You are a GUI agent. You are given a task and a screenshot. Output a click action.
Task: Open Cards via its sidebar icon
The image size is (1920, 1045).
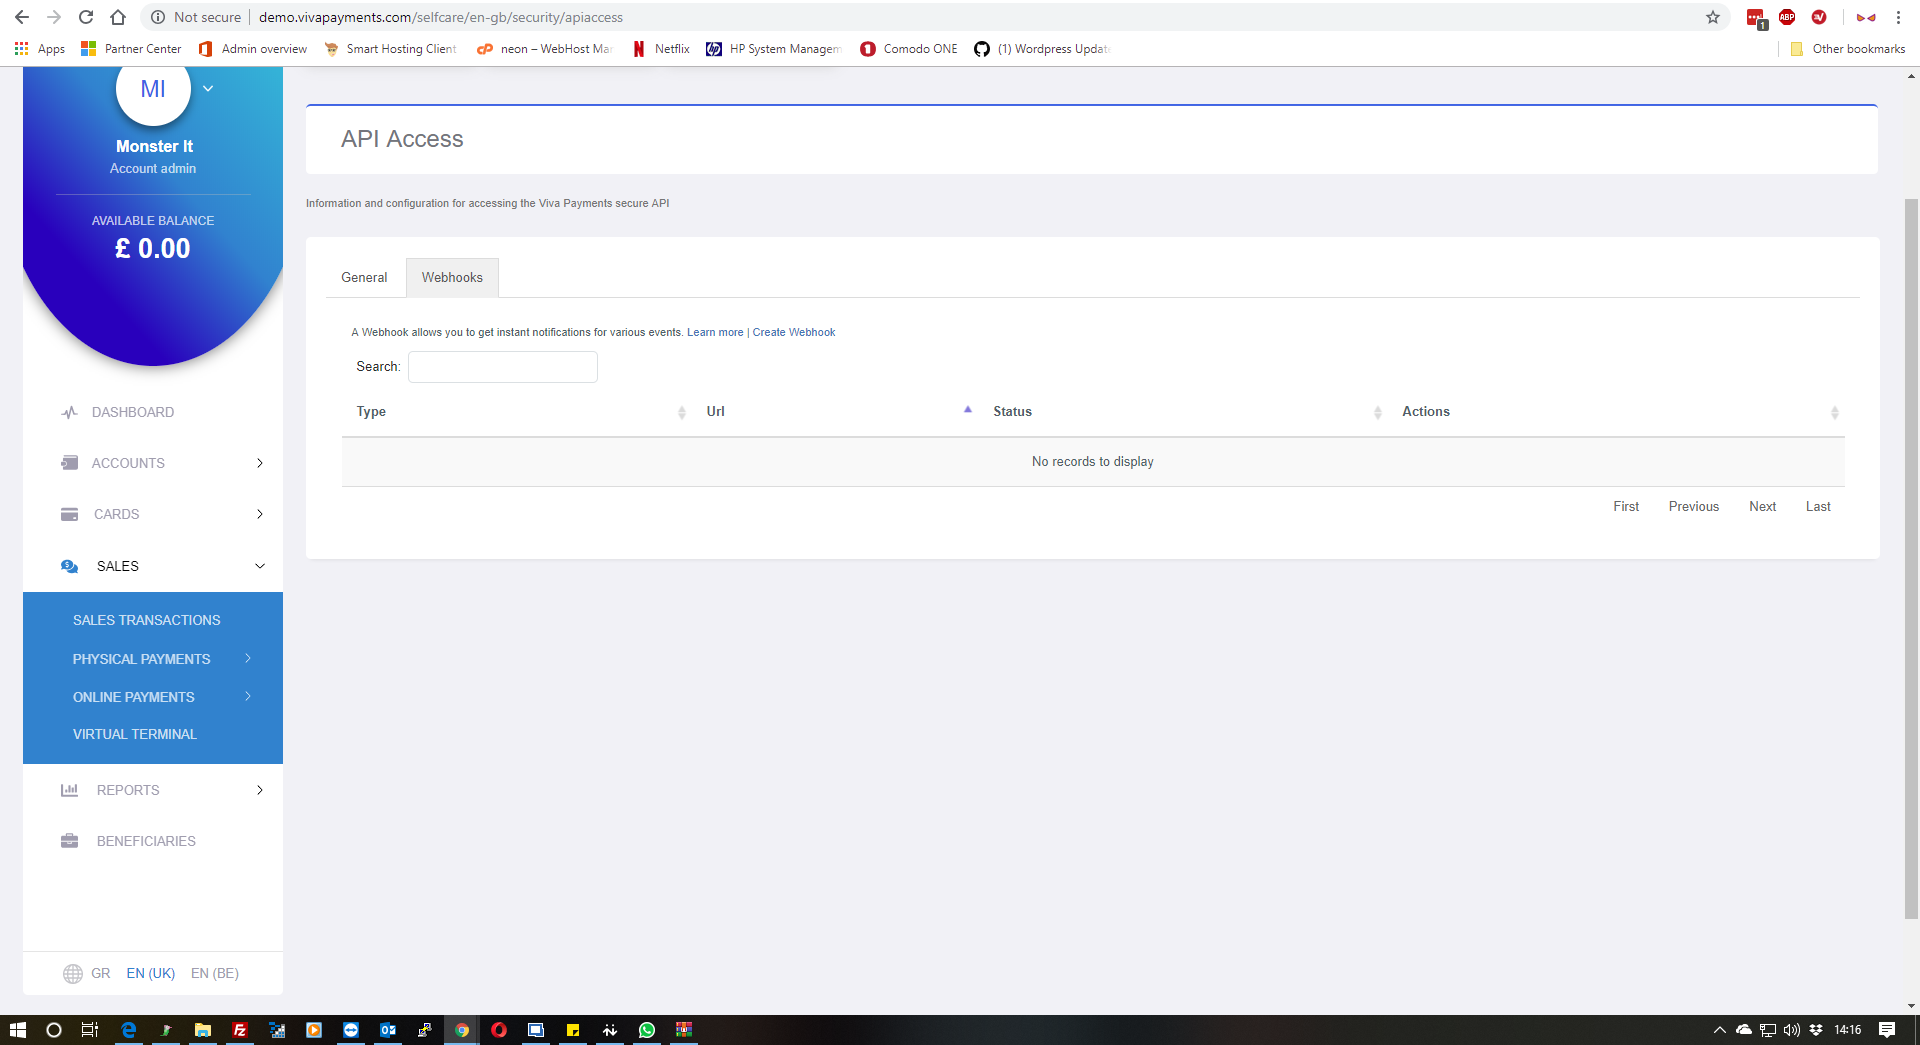click(68, 514)
